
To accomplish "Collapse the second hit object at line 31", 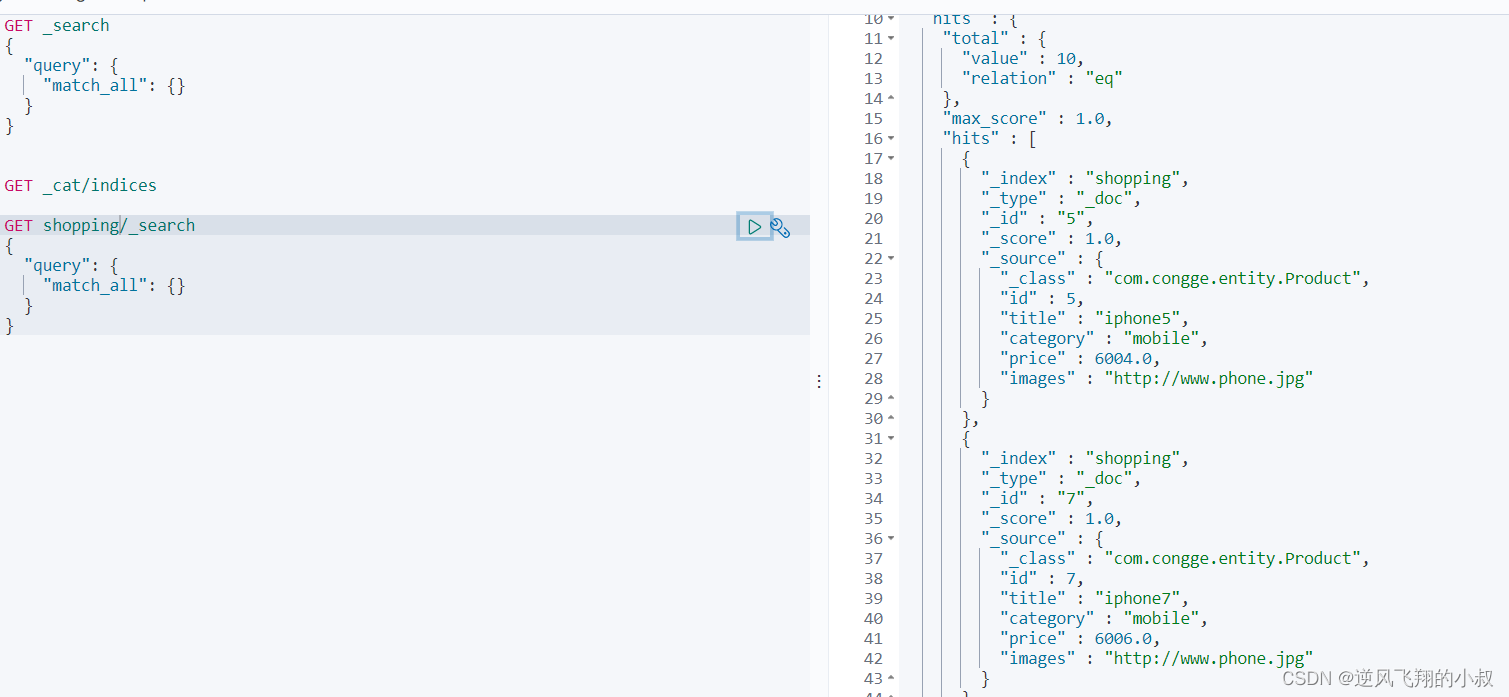I will [x=891, y=439].
